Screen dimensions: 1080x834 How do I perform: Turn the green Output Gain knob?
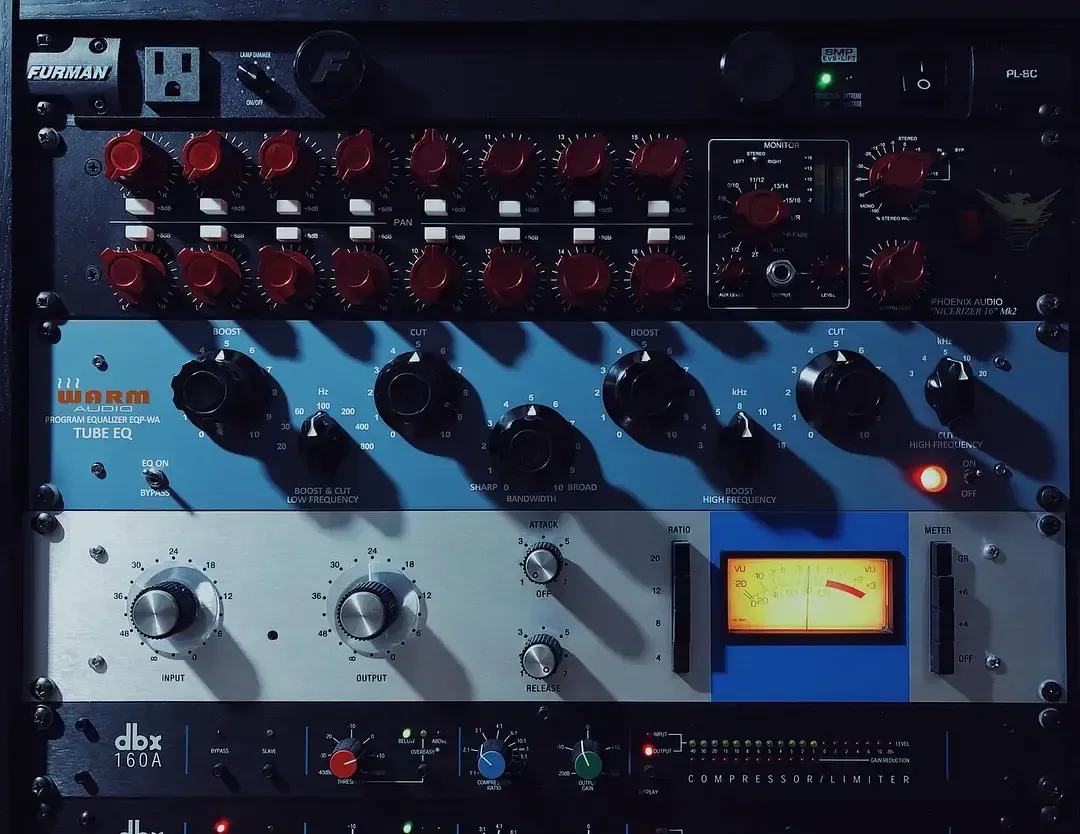587,760
